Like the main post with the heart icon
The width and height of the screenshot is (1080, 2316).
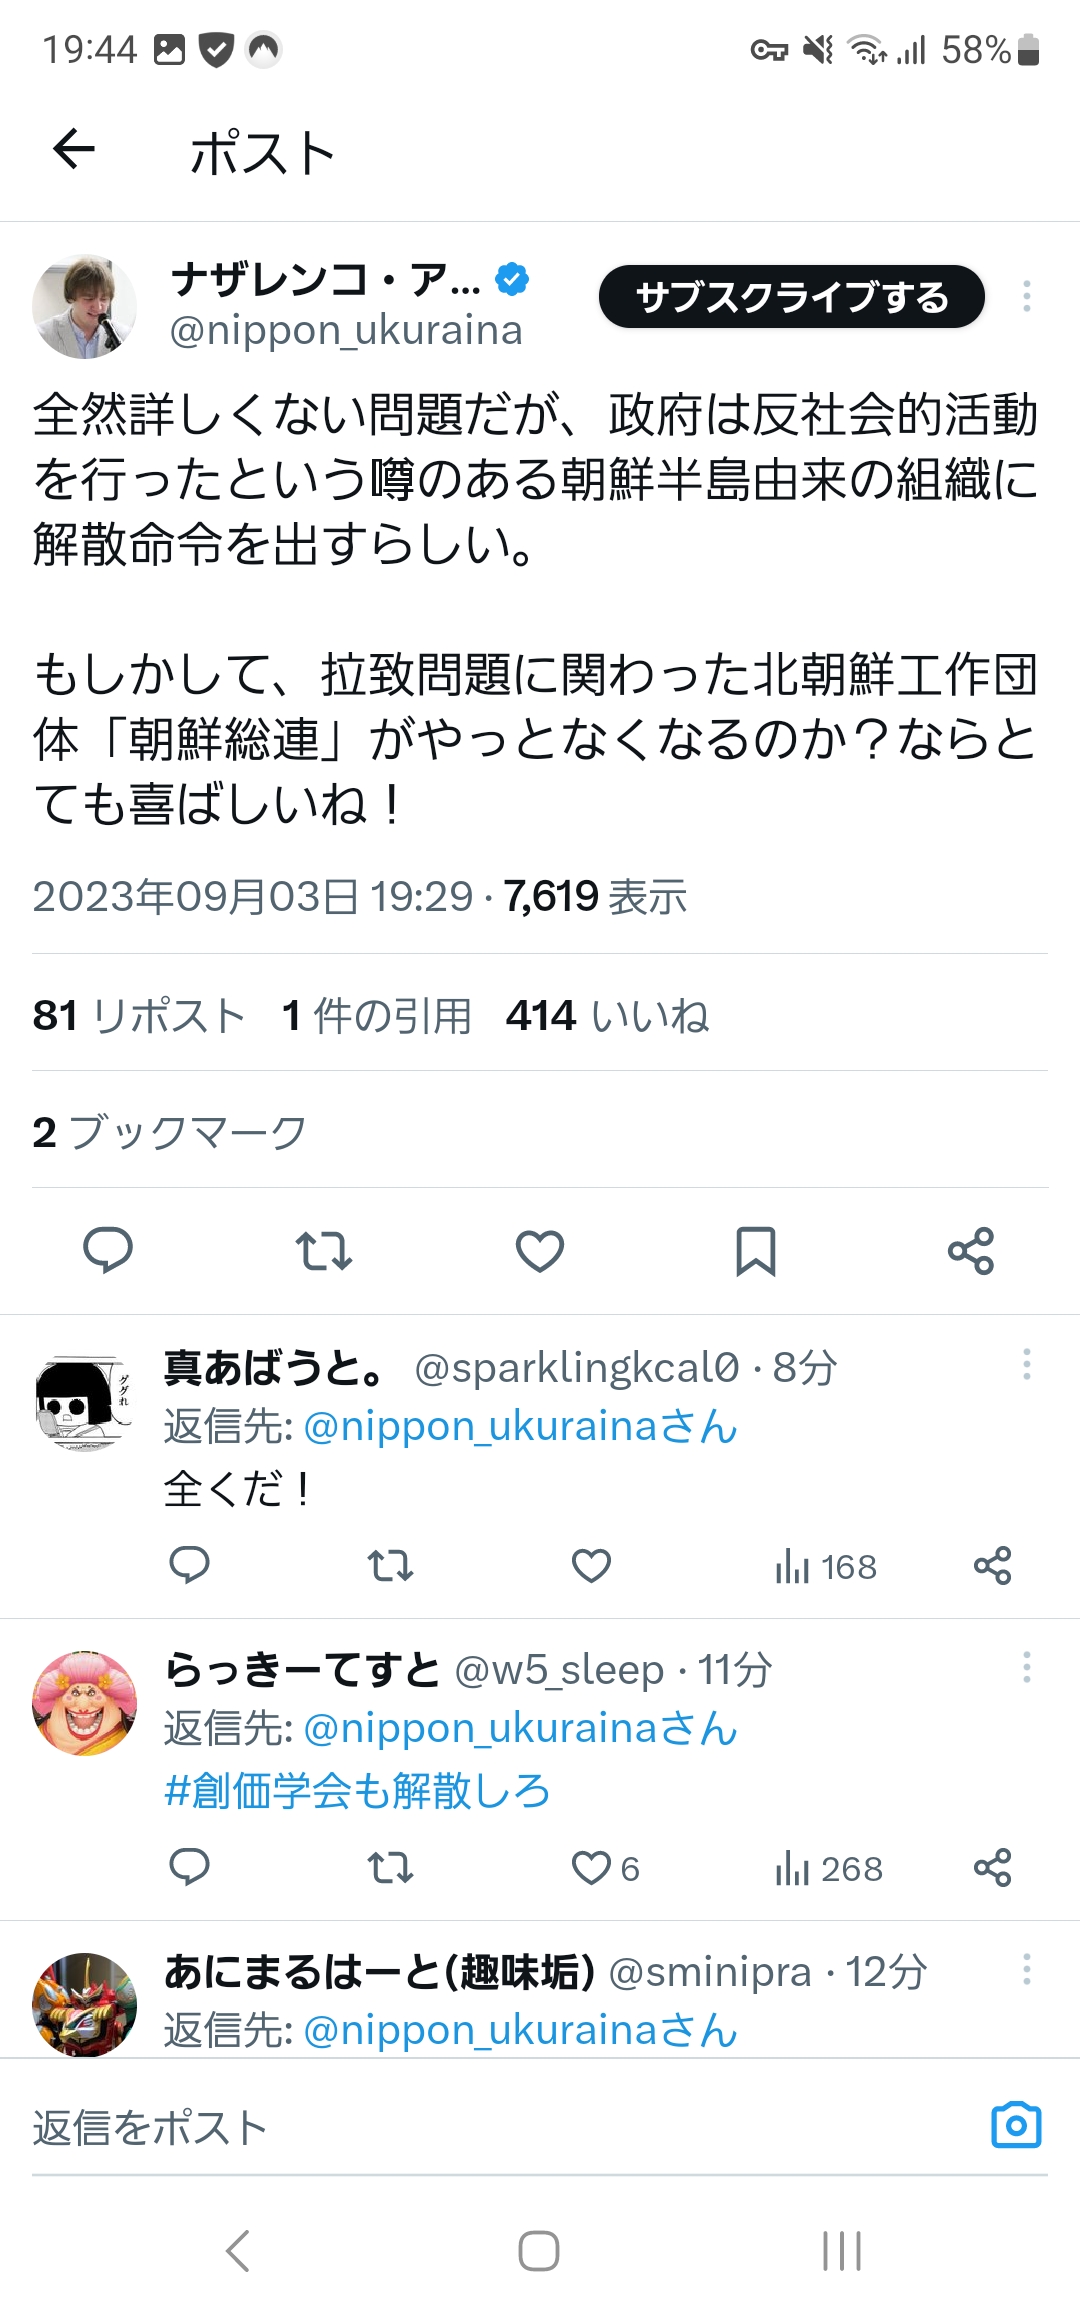pyautogui.click(x=540, y=1250)
